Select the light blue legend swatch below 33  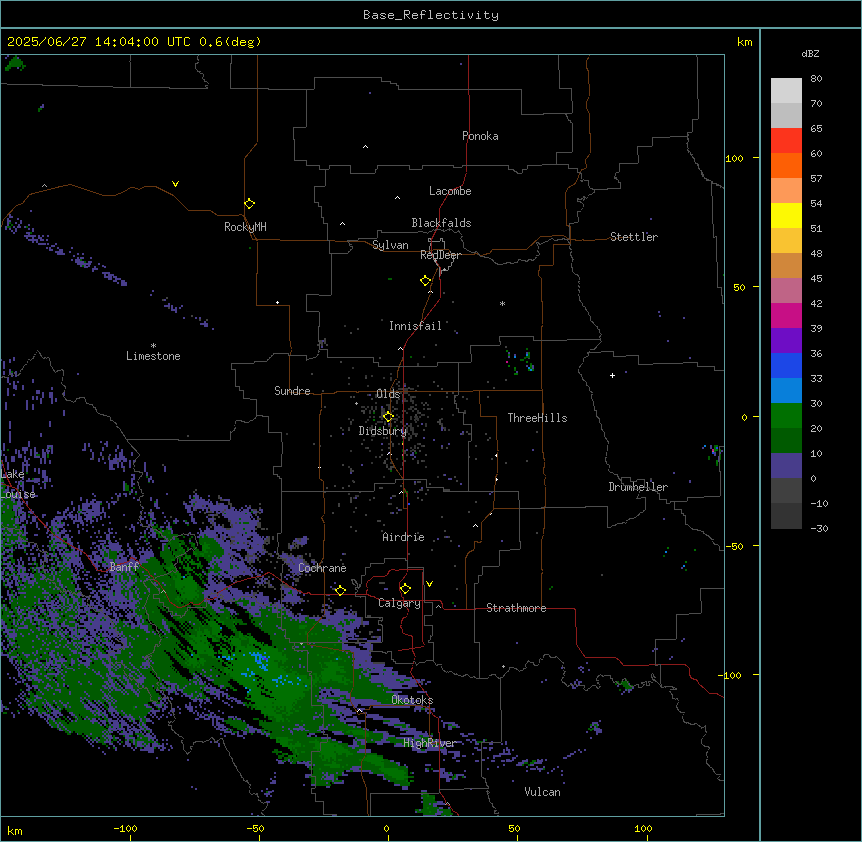click(786, 390)
